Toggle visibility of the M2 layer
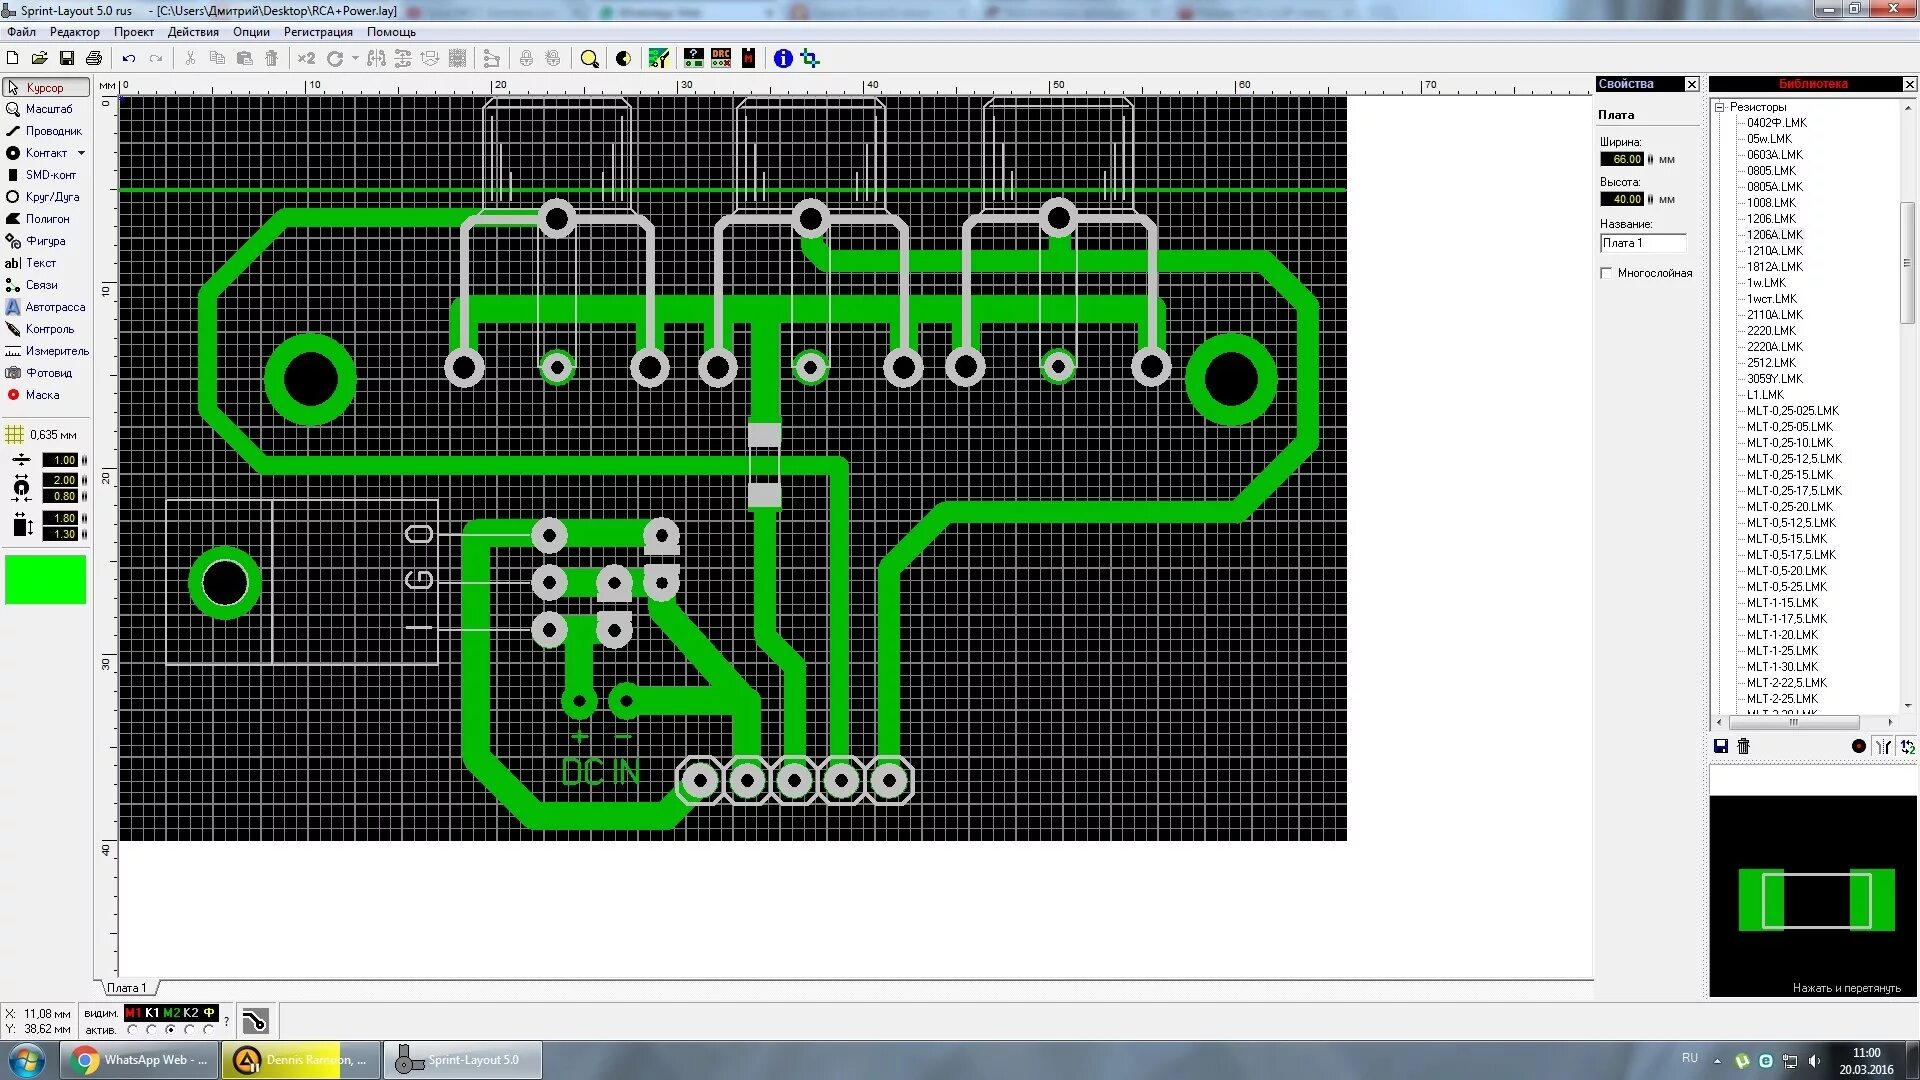Image resolution: width=1920 pixels, height=1080 pixels. pos(171,1013)
